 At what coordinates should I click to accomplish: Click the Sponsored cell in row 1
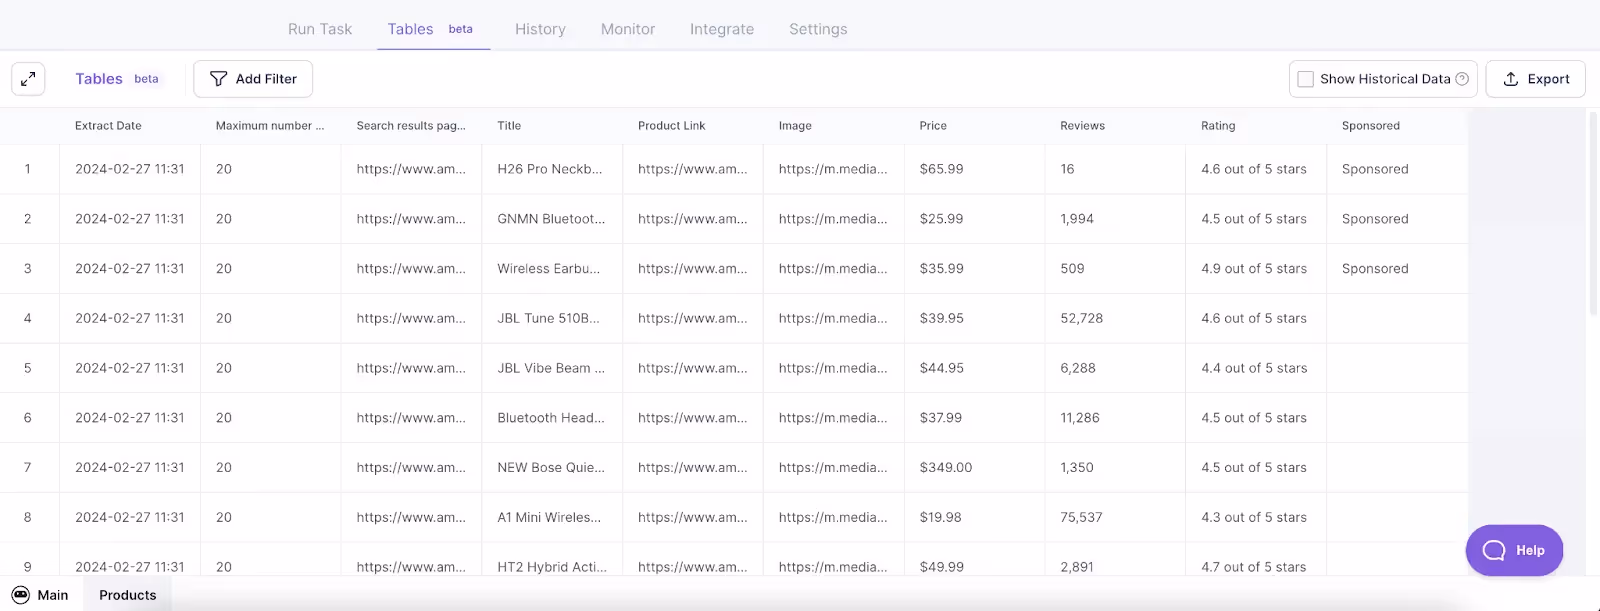click(1397, 169)
